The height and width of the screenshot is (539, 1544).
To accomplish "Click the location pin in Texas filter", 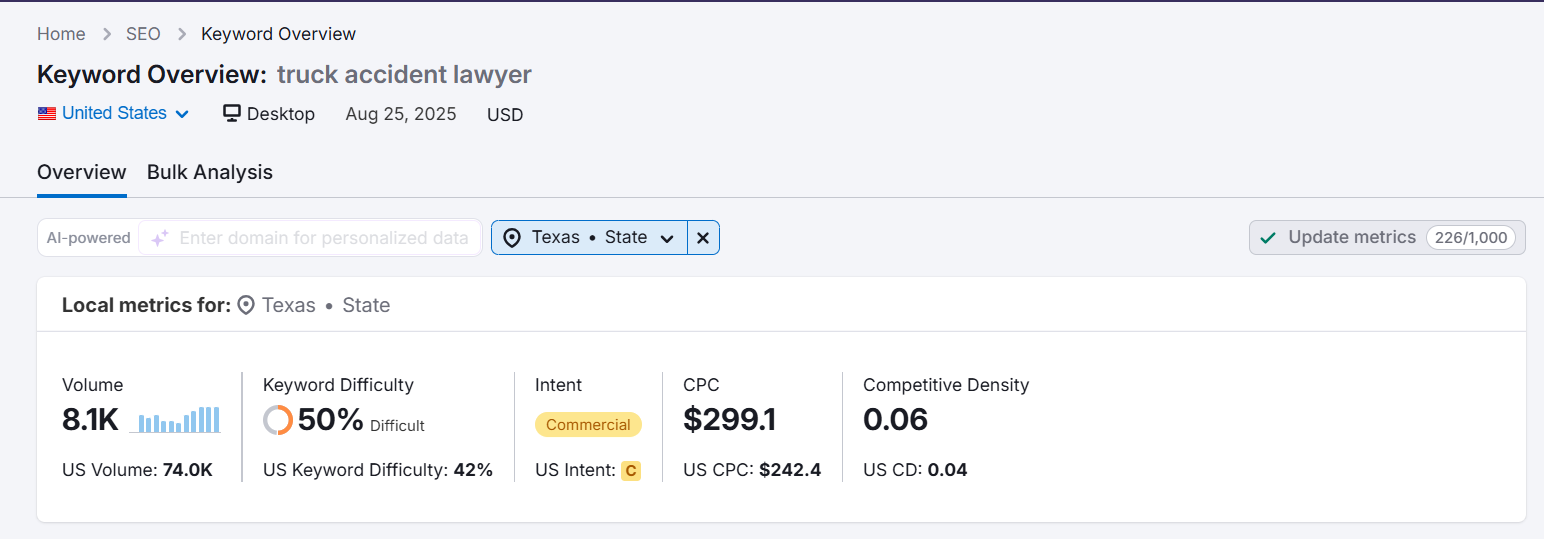I will [x=512, y=238].
